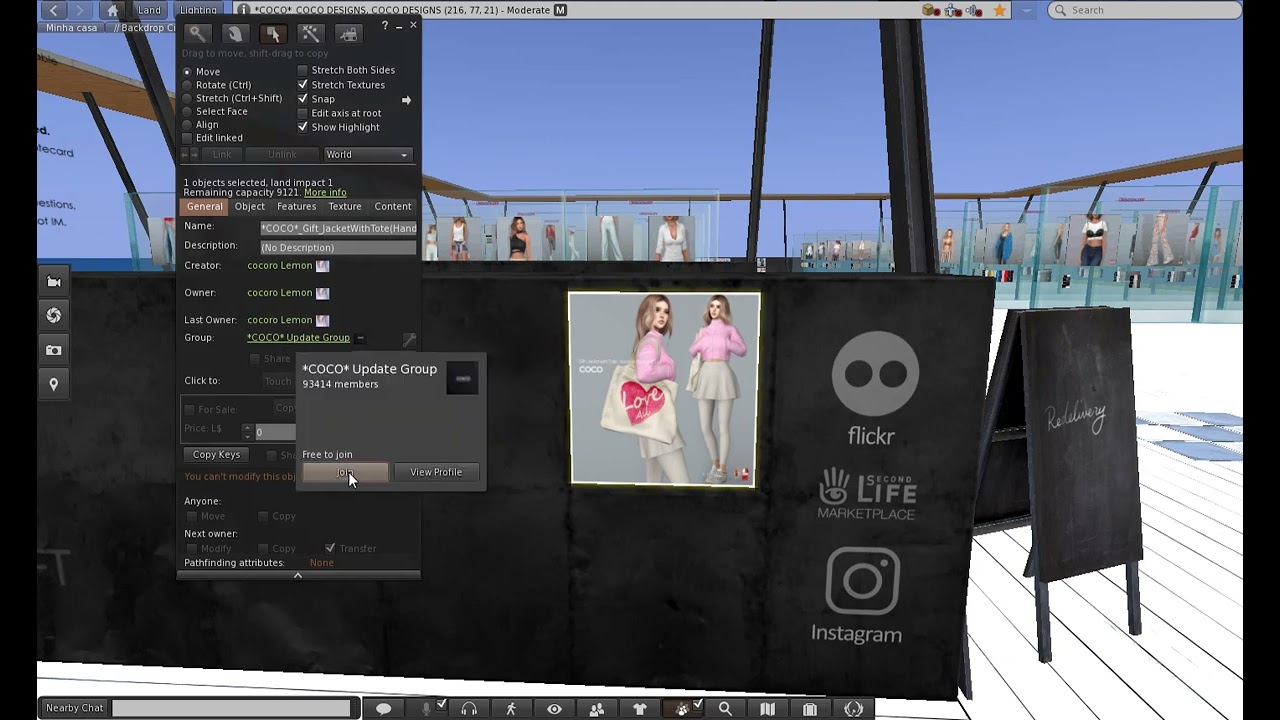Viewport: 1280px width, 720px height.
Task: Select the Select Face radio option
Action: [x=187, y=111]
